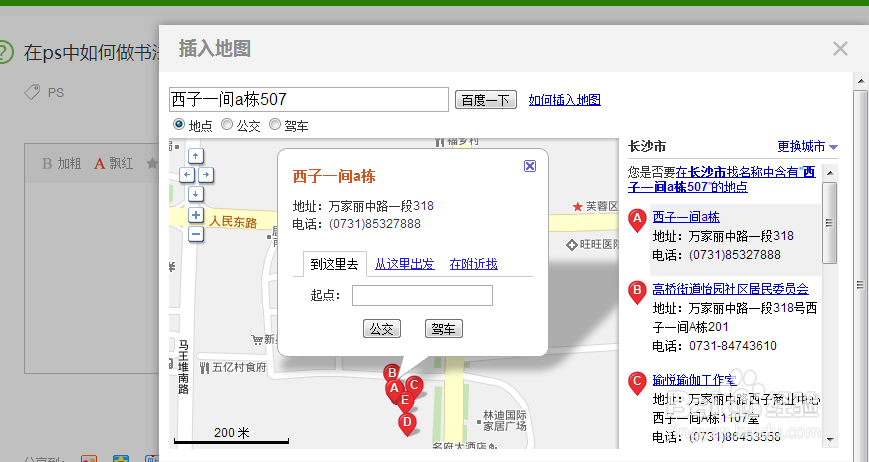Viewport: 869px width, 462px height.
Task: Pan the map right with the arrow button
Action: (x=206, y=175)
